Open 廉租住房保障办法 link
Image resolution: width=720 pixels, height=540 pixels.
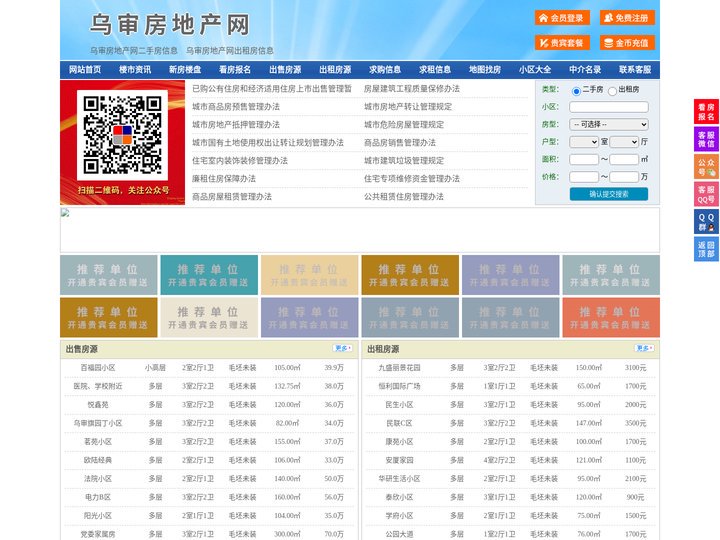[224, 179]
